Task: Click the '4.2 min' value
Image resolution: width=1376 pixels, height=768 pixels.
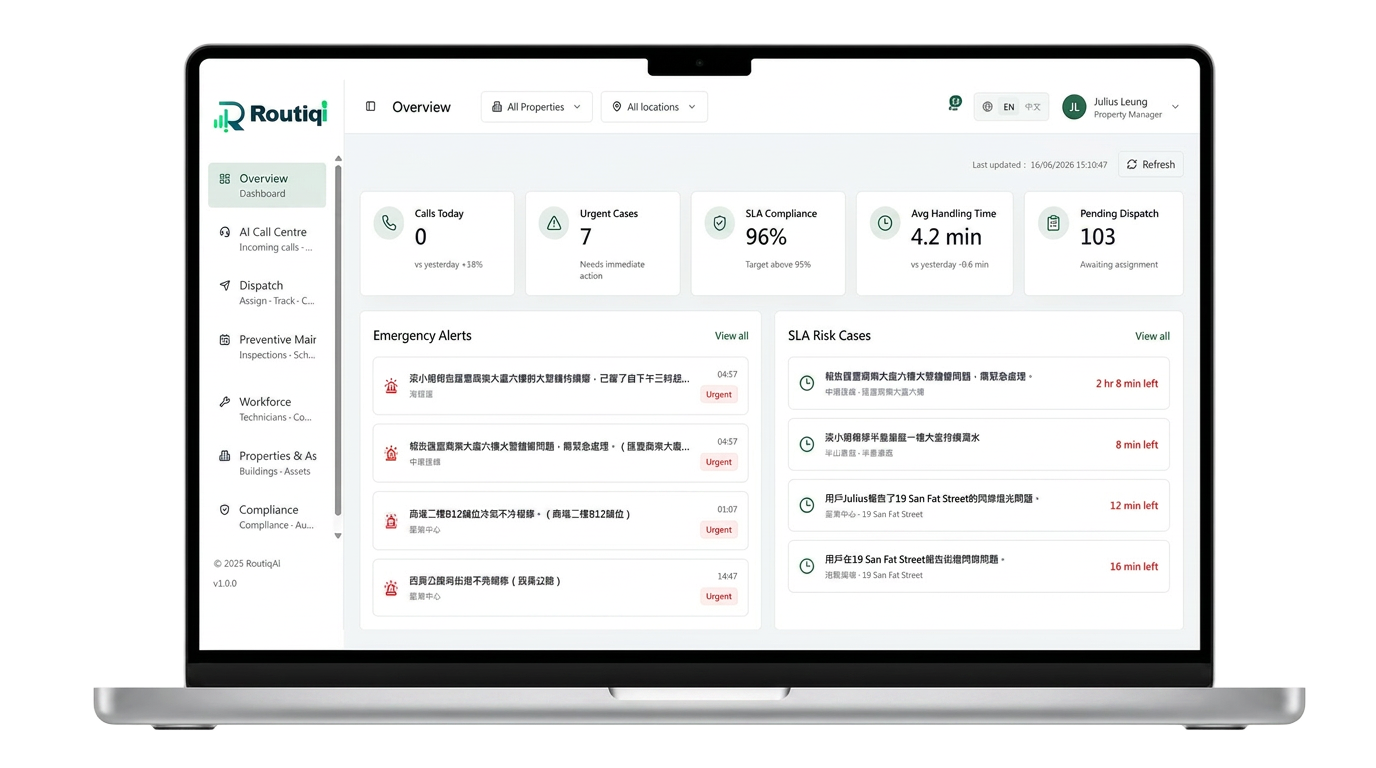Action: coord(946,237)
